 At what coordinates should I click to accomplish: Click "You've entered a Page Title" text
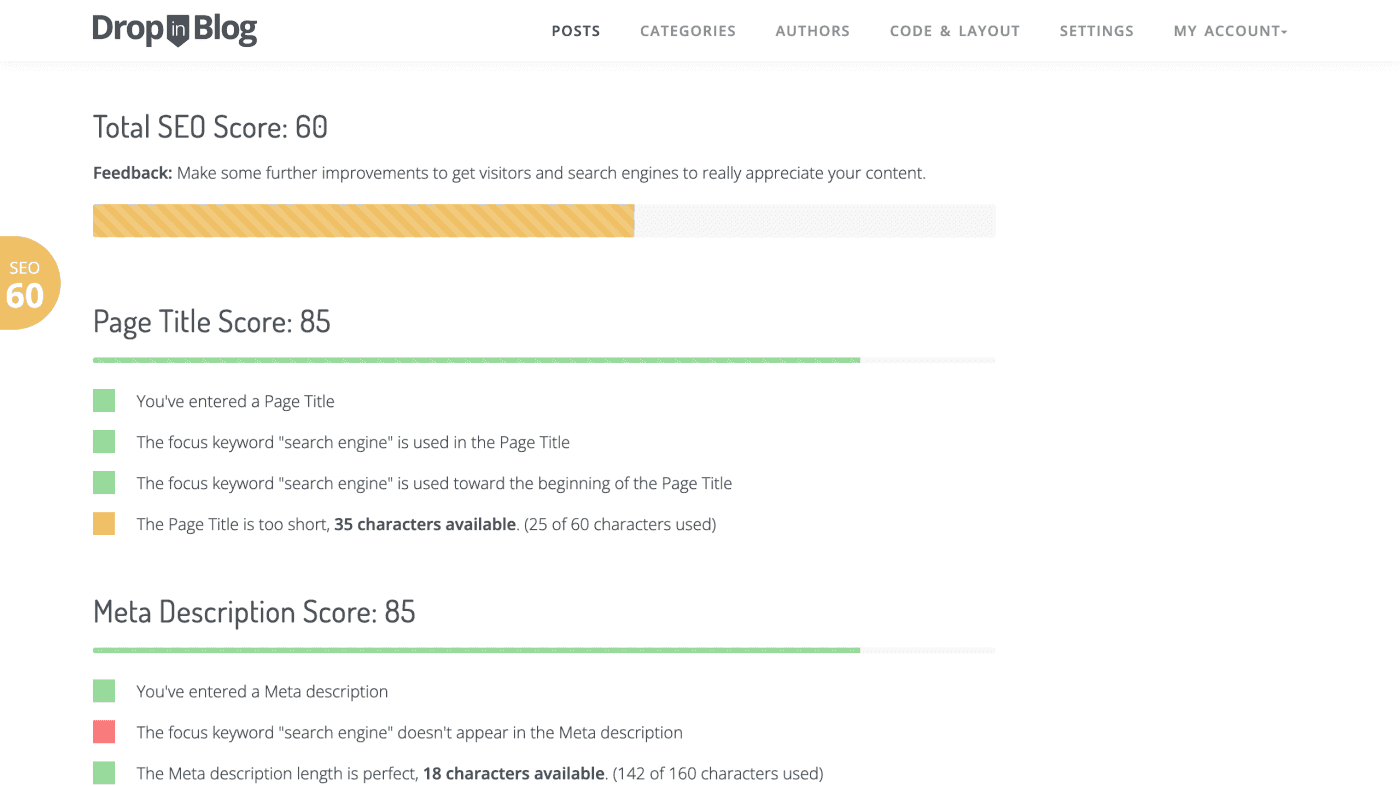(x=236, y=401)
